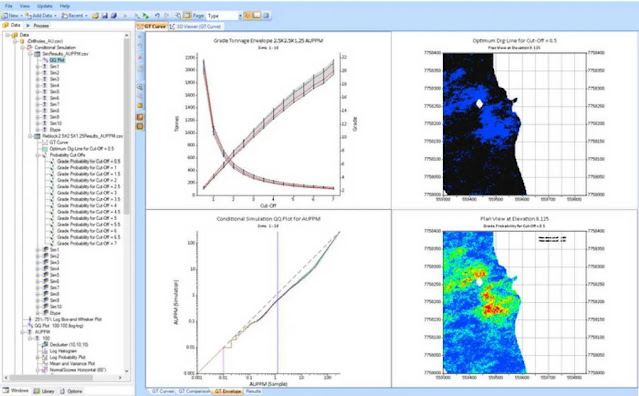Click the zoom in magnifier icon
This screenshot has height=396, width=639.
[140, 86]
